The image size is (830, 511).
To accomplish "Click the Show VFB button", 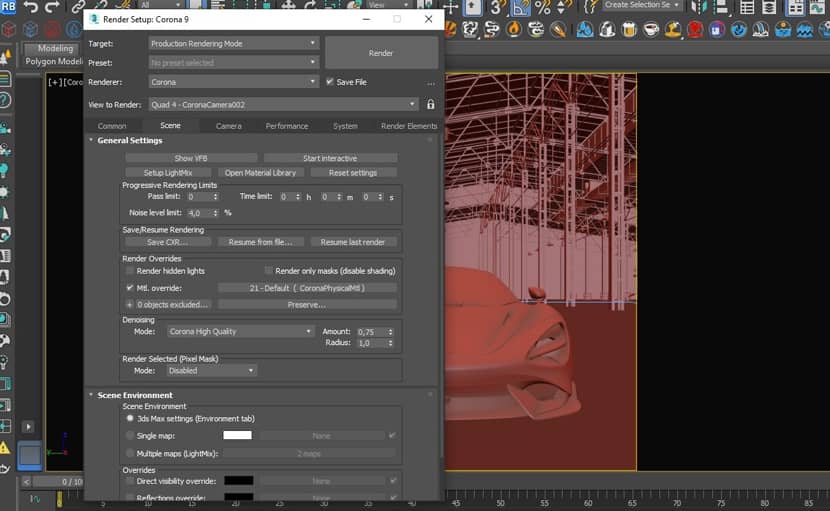I will point(191,158).
